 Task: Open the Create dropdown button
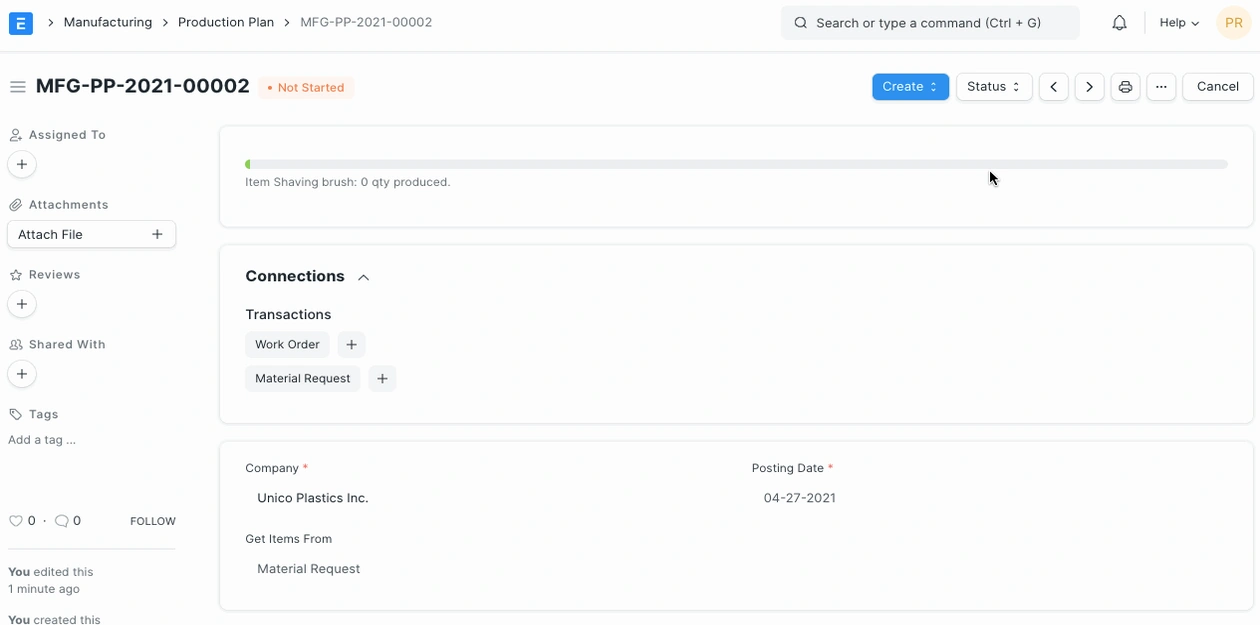coord(910,87)
